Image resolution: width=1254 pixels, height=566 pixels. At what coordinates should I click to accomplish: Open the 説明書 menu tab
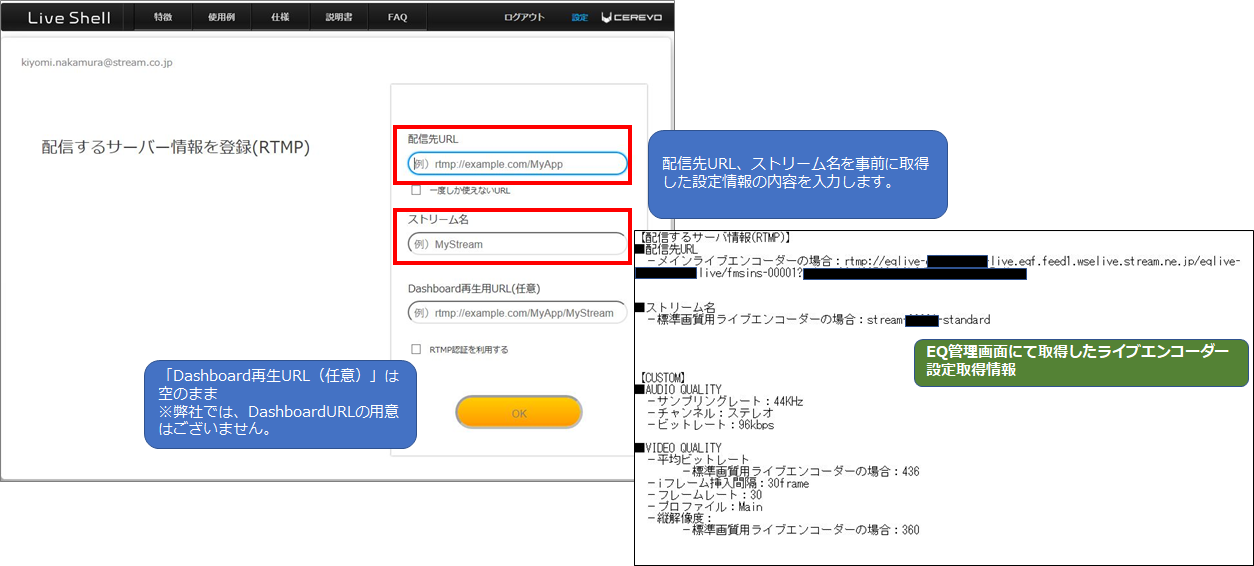339,18
